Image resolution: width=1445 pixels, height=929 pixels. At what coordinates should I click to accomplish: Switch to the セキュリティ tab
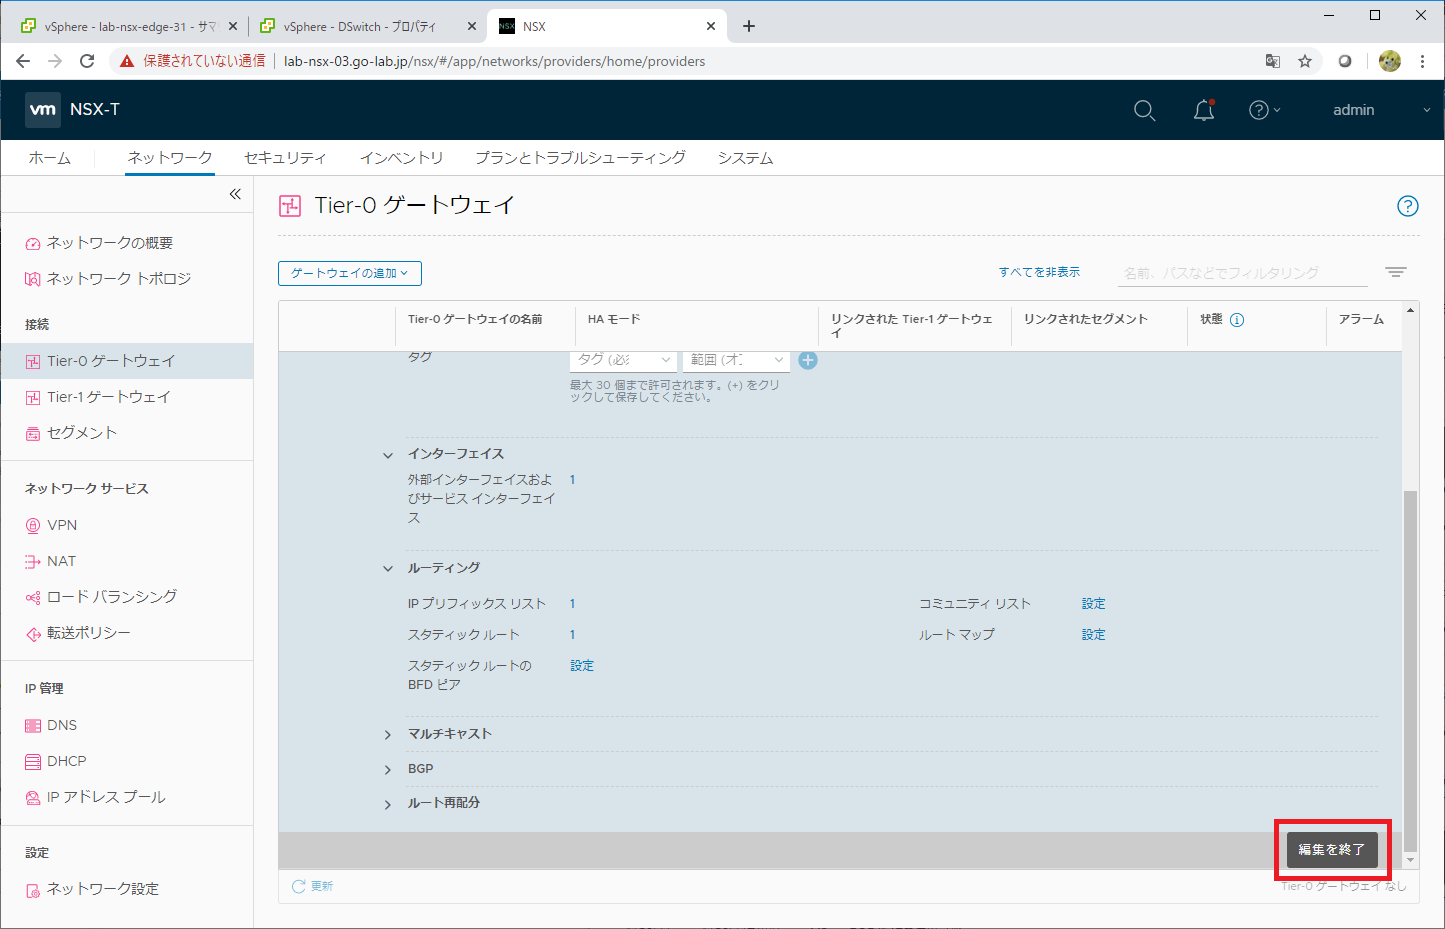[x=285, y=158]
